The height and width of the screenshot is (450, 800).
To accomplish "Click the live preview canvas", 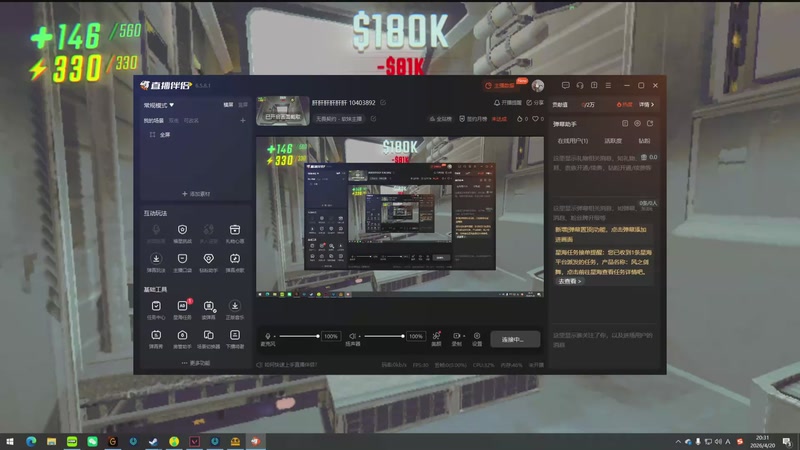I will (x=399, y=217).
